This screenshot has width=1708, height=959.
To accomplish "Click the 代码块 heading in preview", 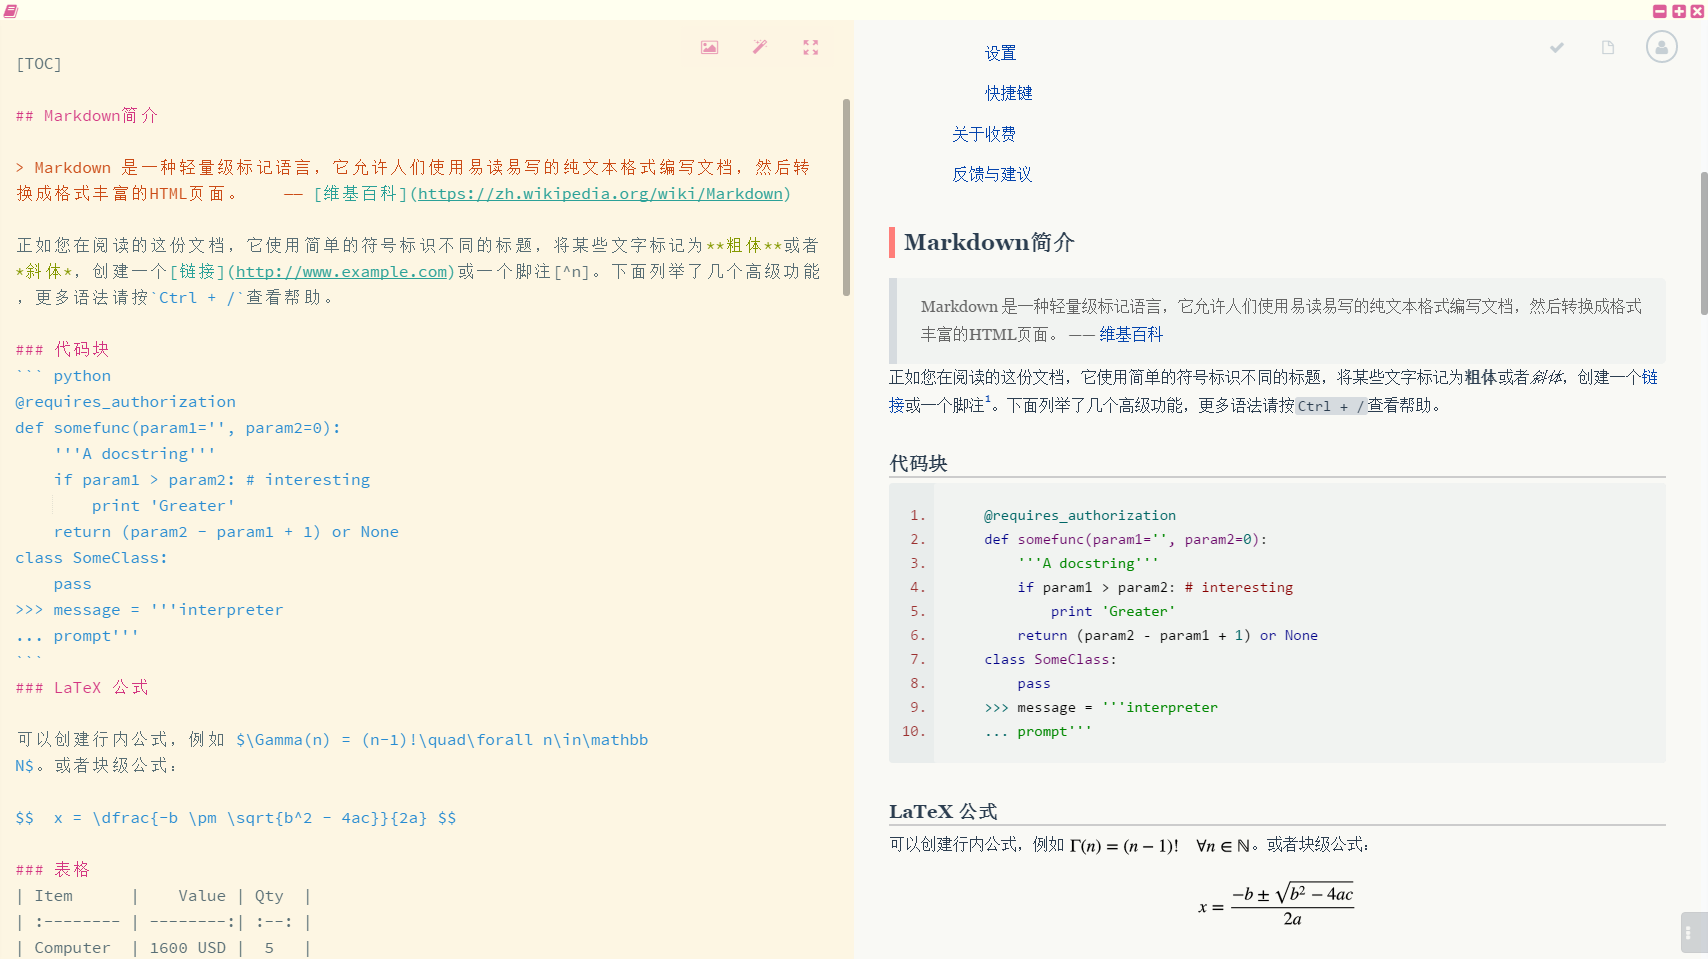I will tap(918, 463).
